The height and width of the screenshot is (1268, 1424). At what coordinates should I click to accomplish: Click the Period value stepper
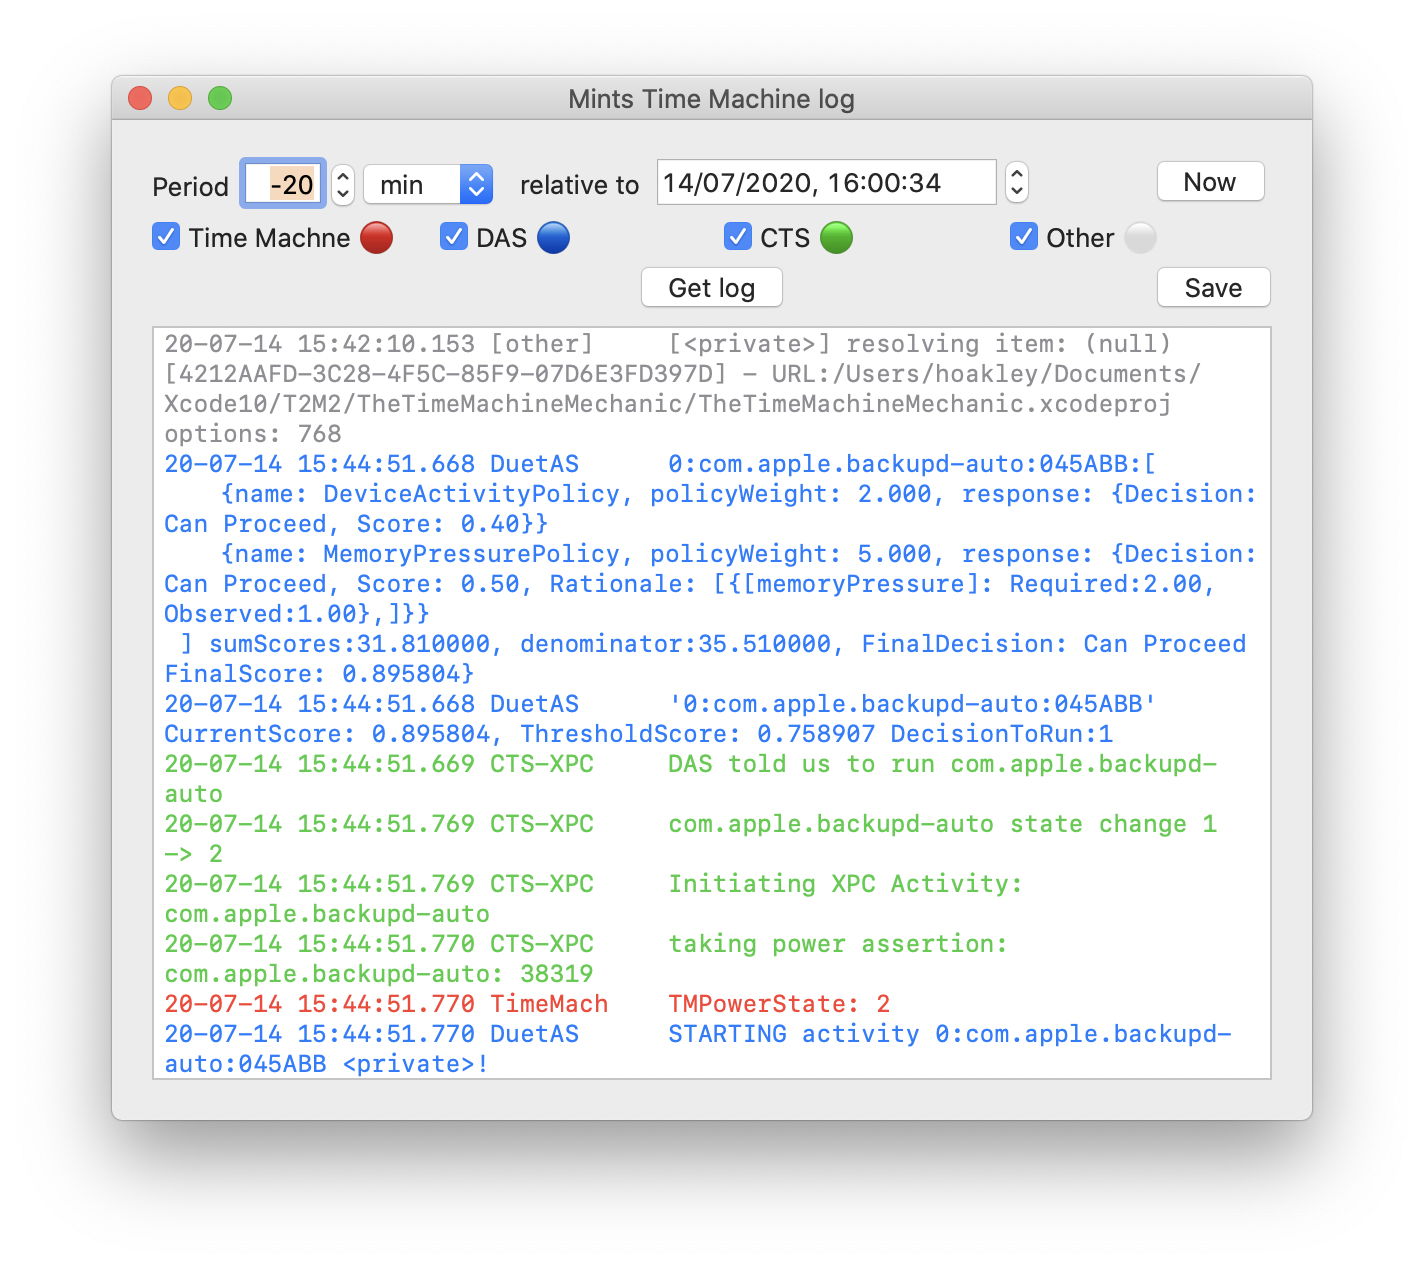pos(342,184)
